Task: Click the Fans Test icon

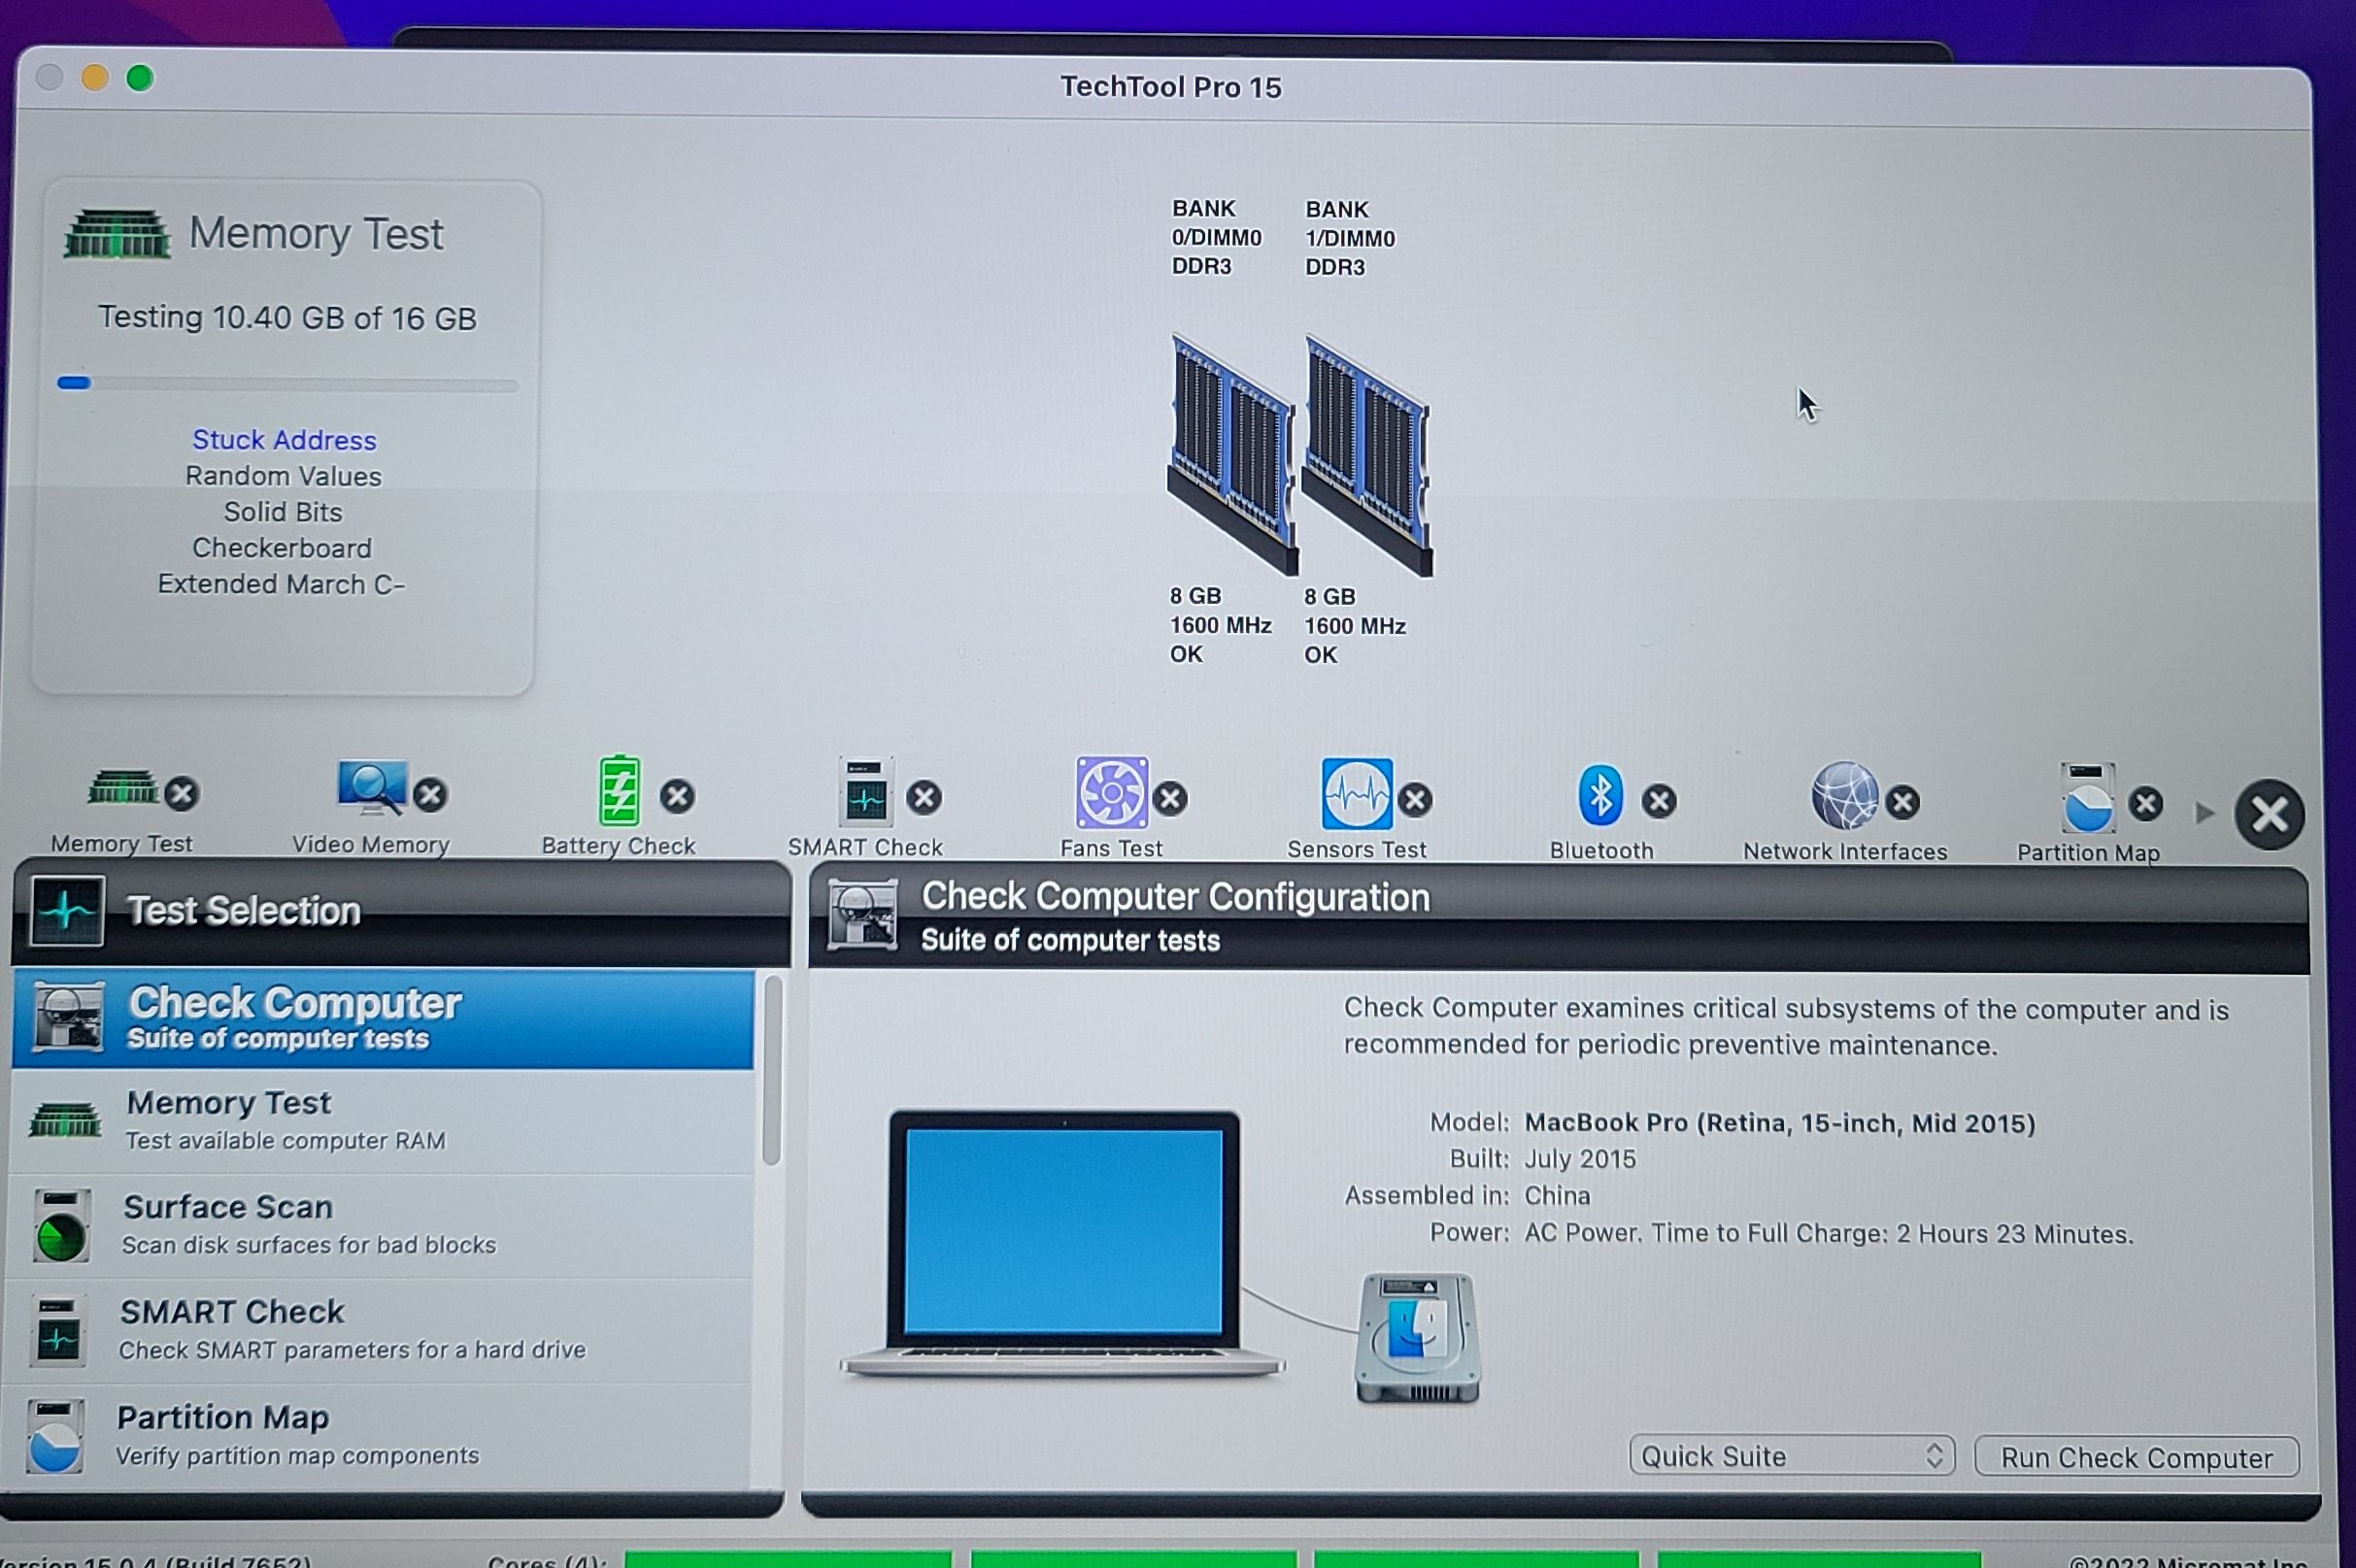Action: tap(1111, 793)
